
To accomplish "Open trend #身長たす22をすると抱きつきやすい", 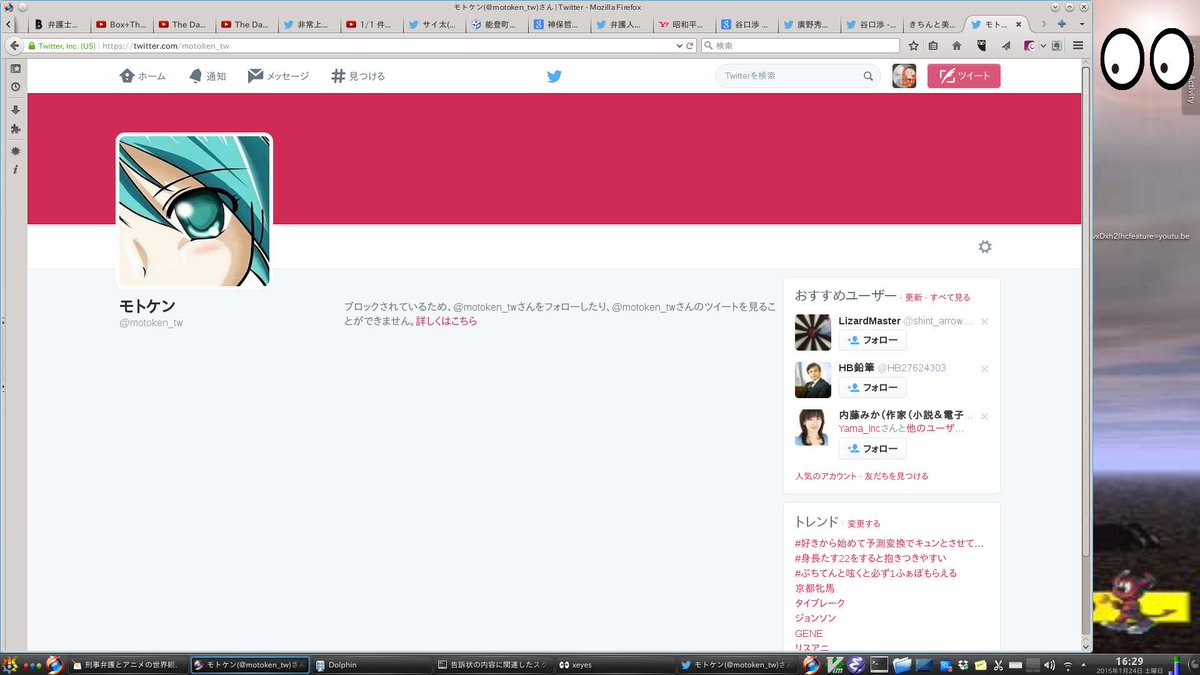I will [870, 558].
